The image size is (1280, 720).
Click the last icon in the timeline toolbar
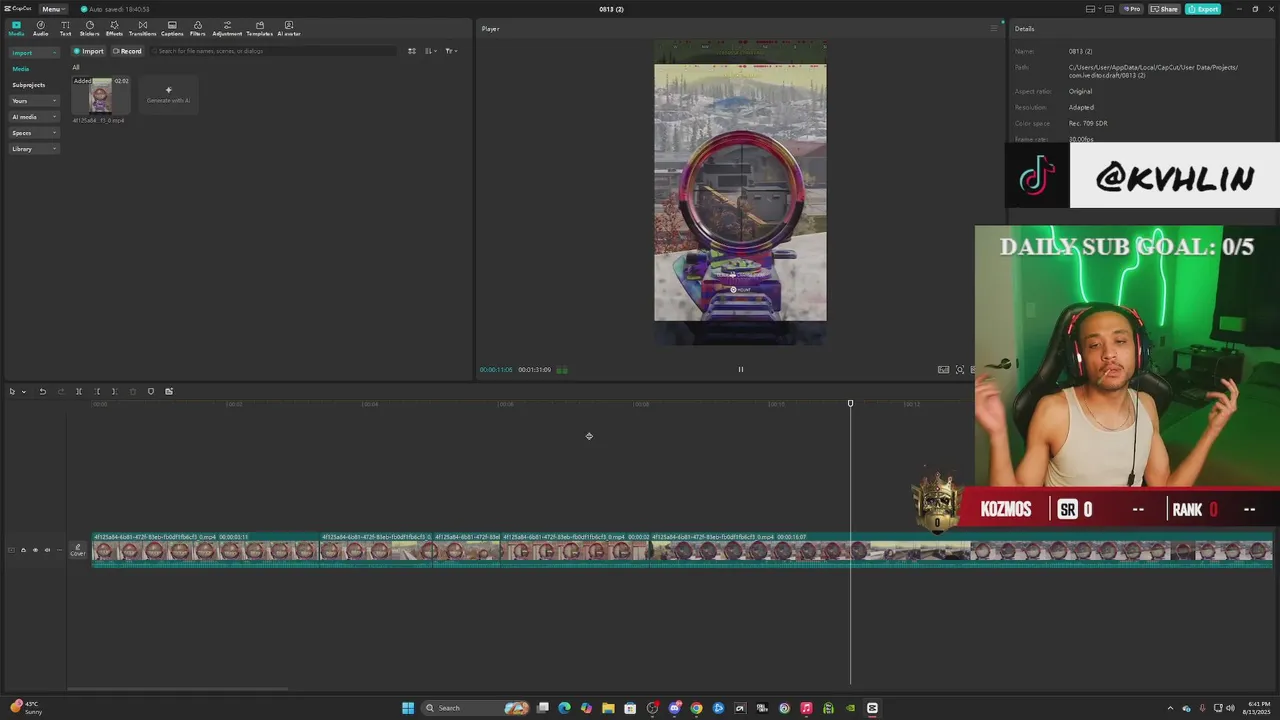point(169,391)
